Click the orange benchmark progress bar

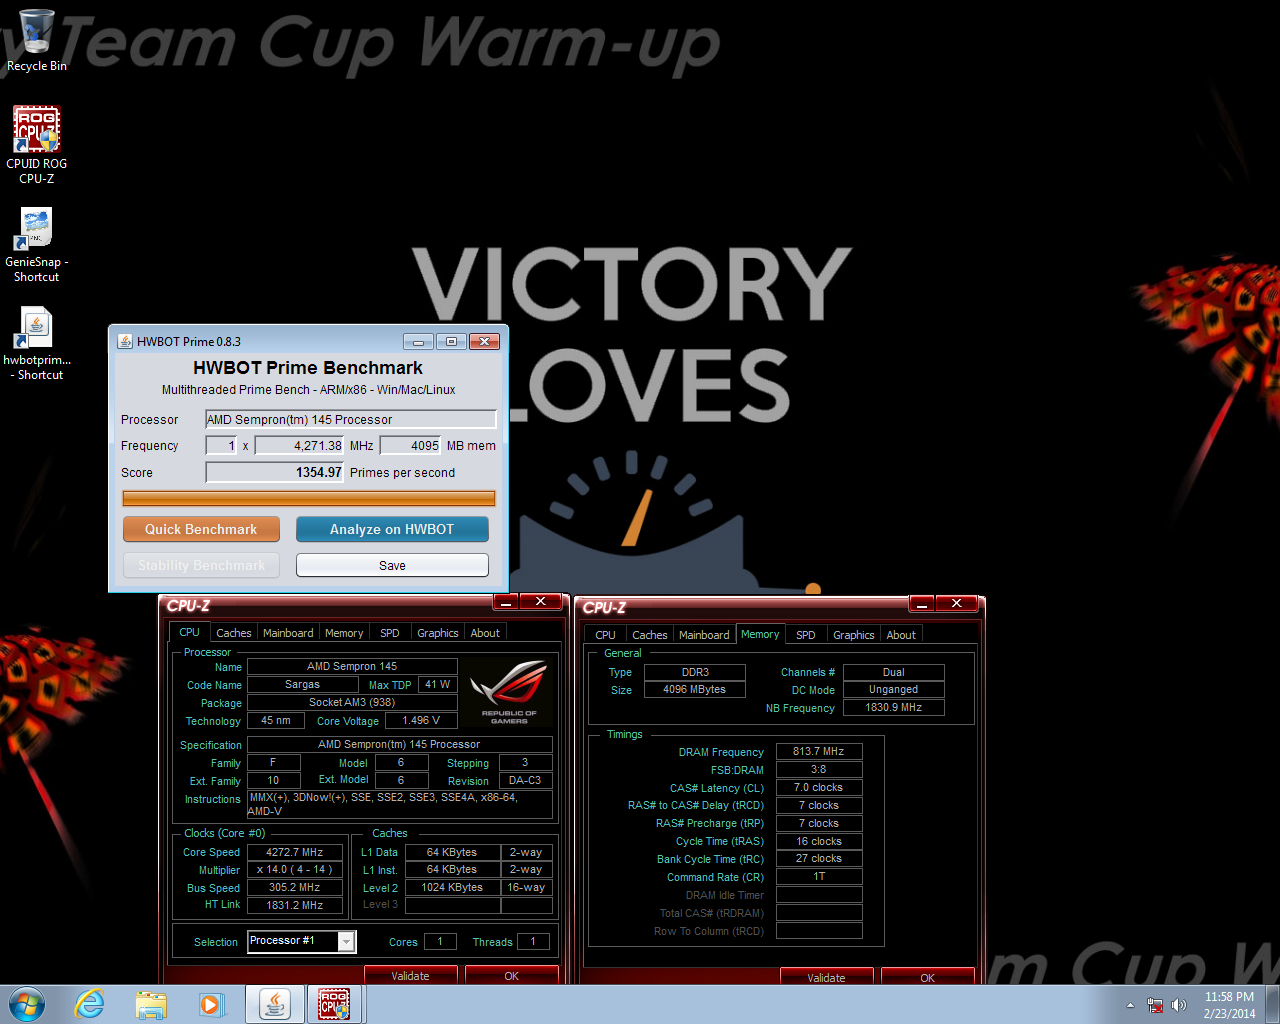pos(309,498)
